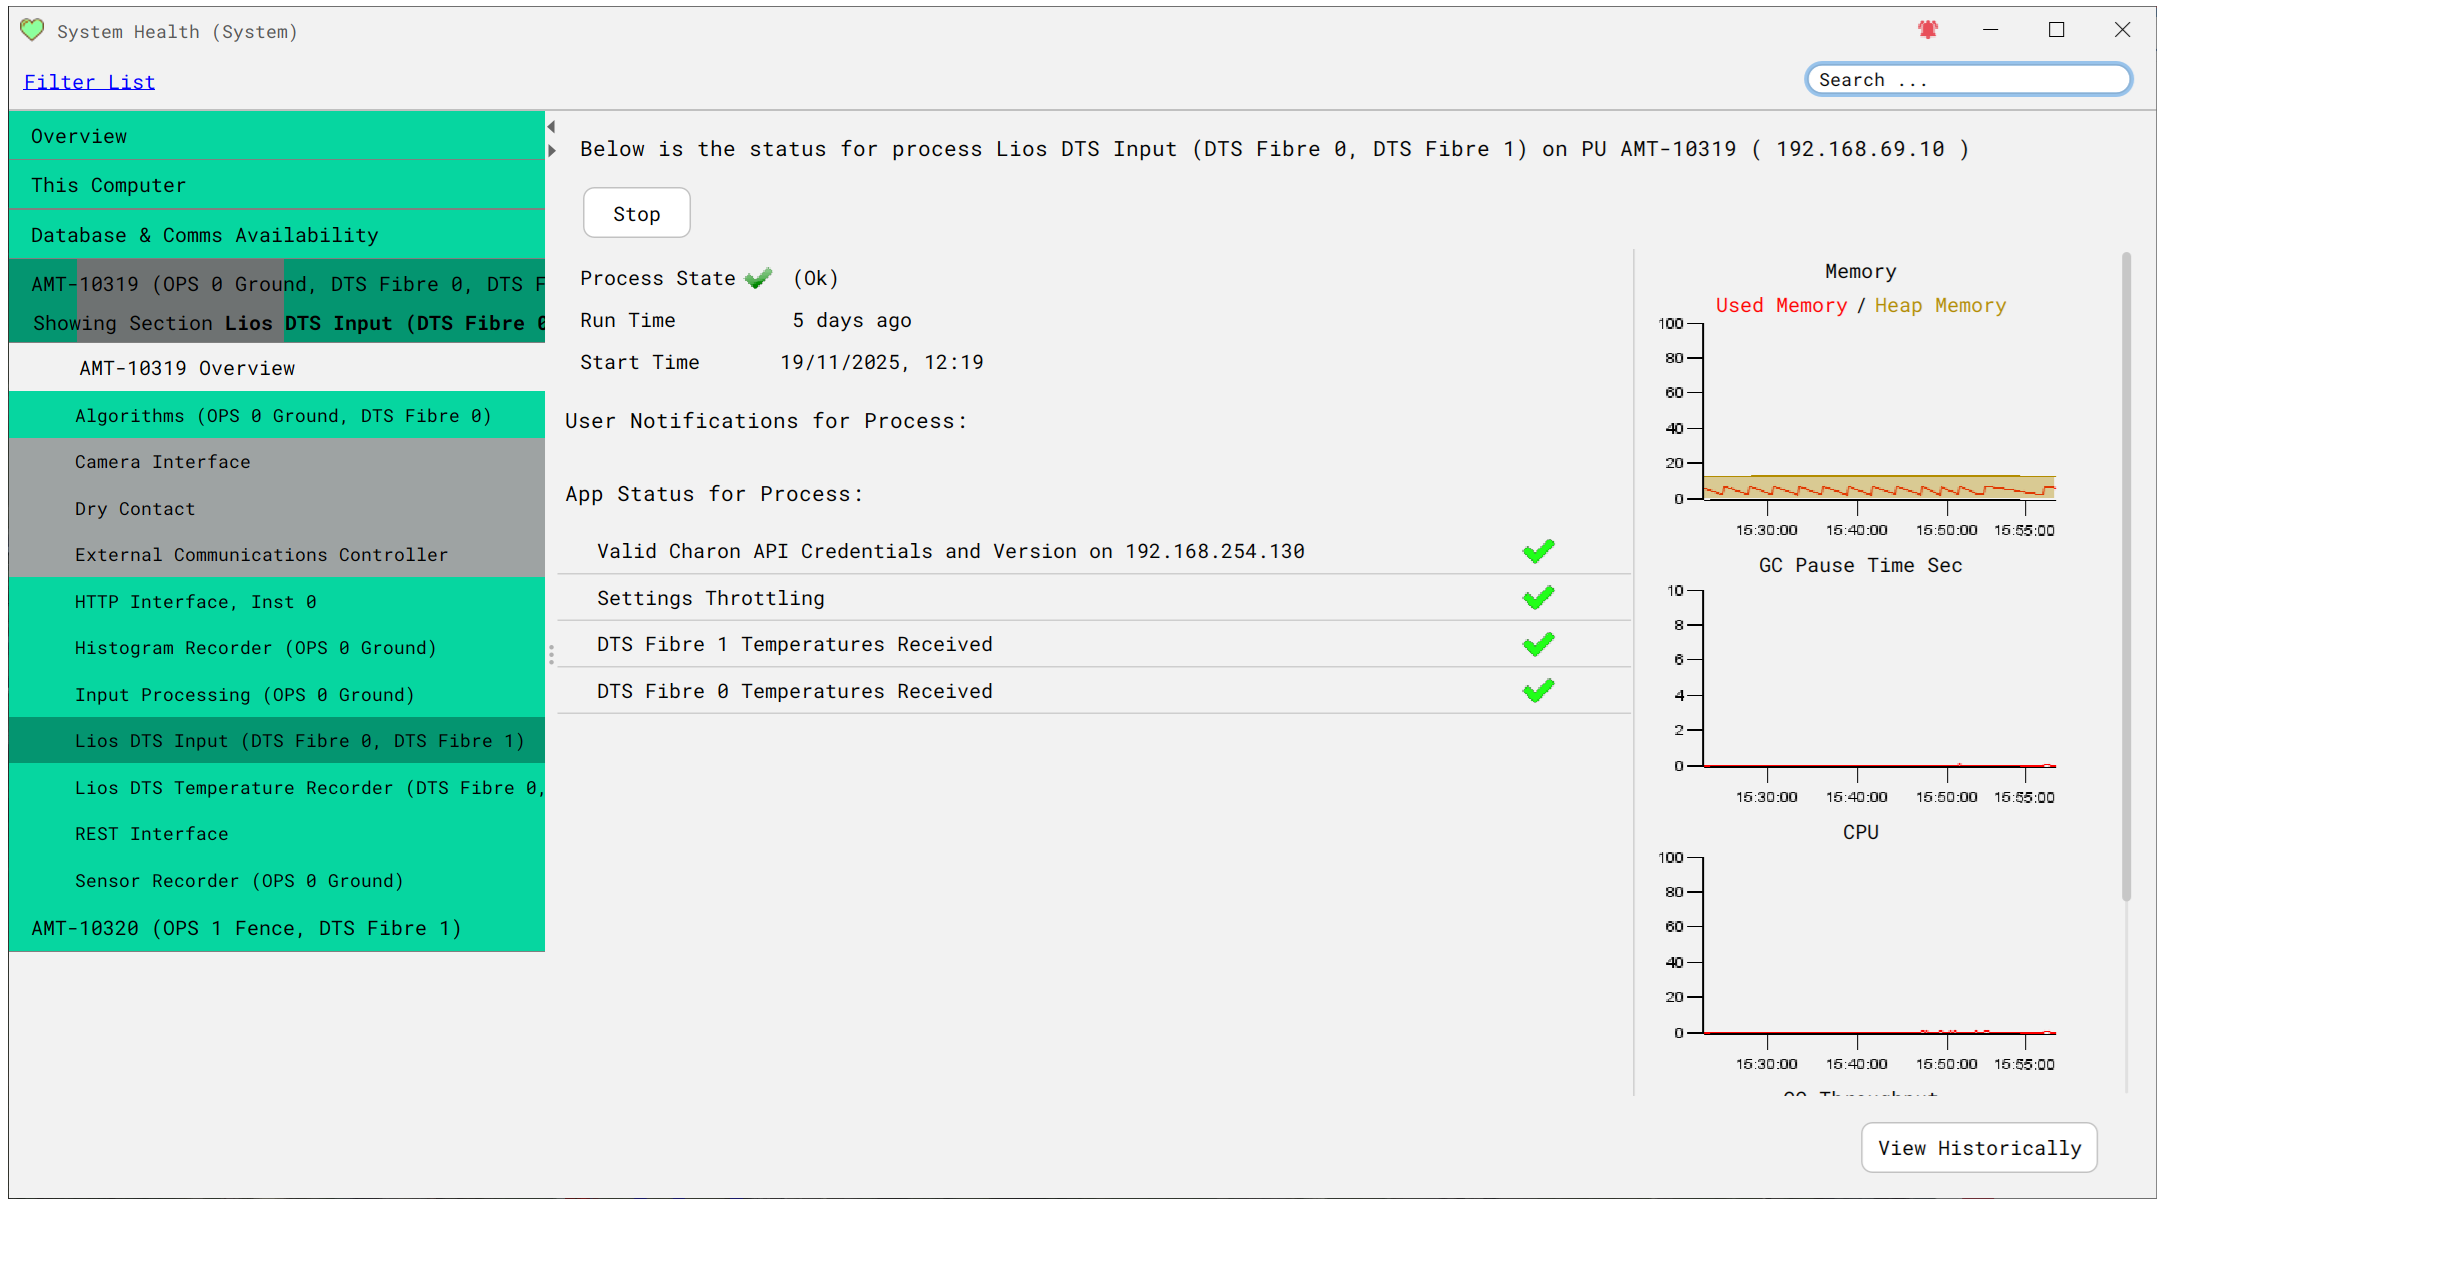The image size is (2456, 1267).
Task: Open the Filter List link
Action: pyautogui.click(x=89, y=82)
